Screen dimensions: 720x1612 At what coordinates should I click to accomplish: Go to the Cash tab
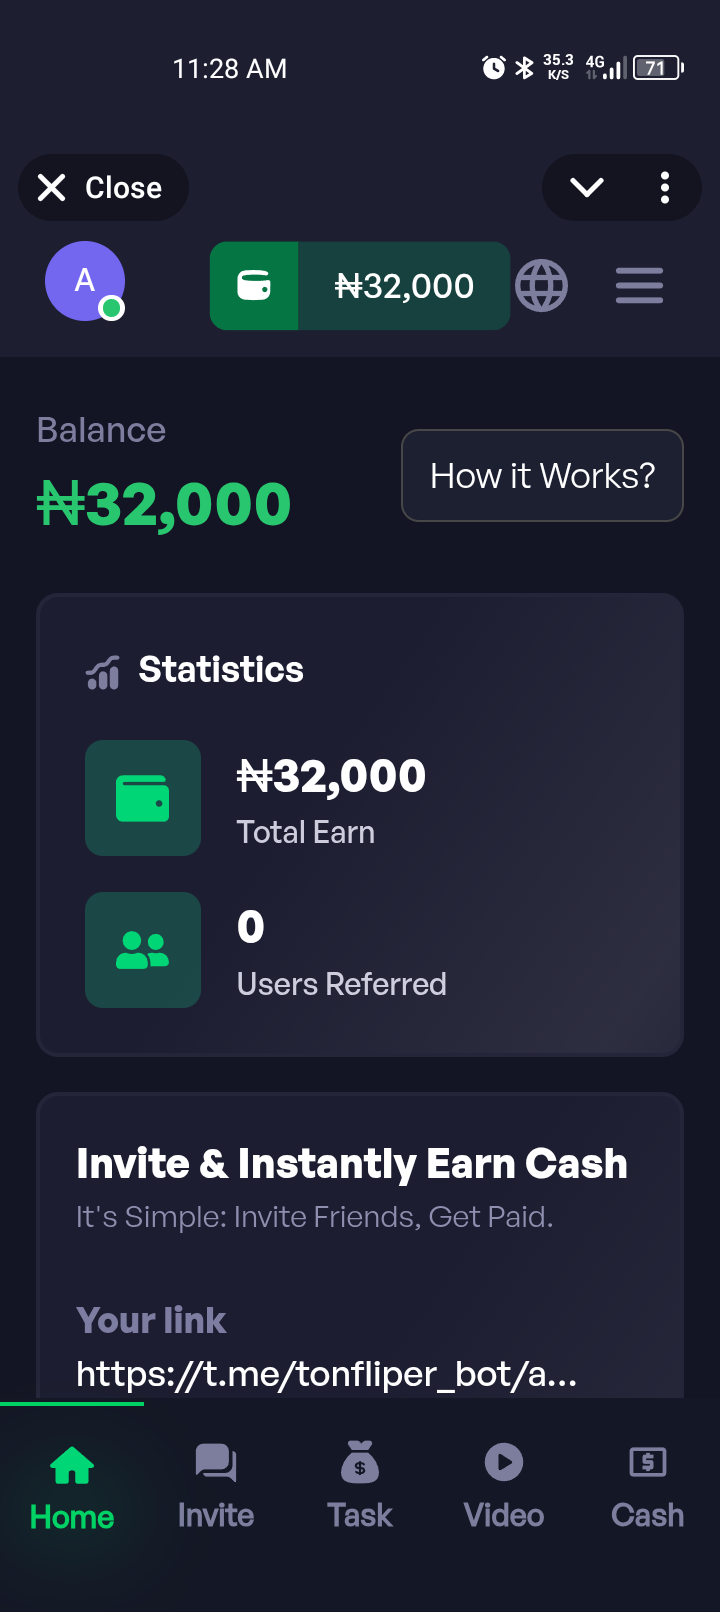click(x=648, y=1486)
